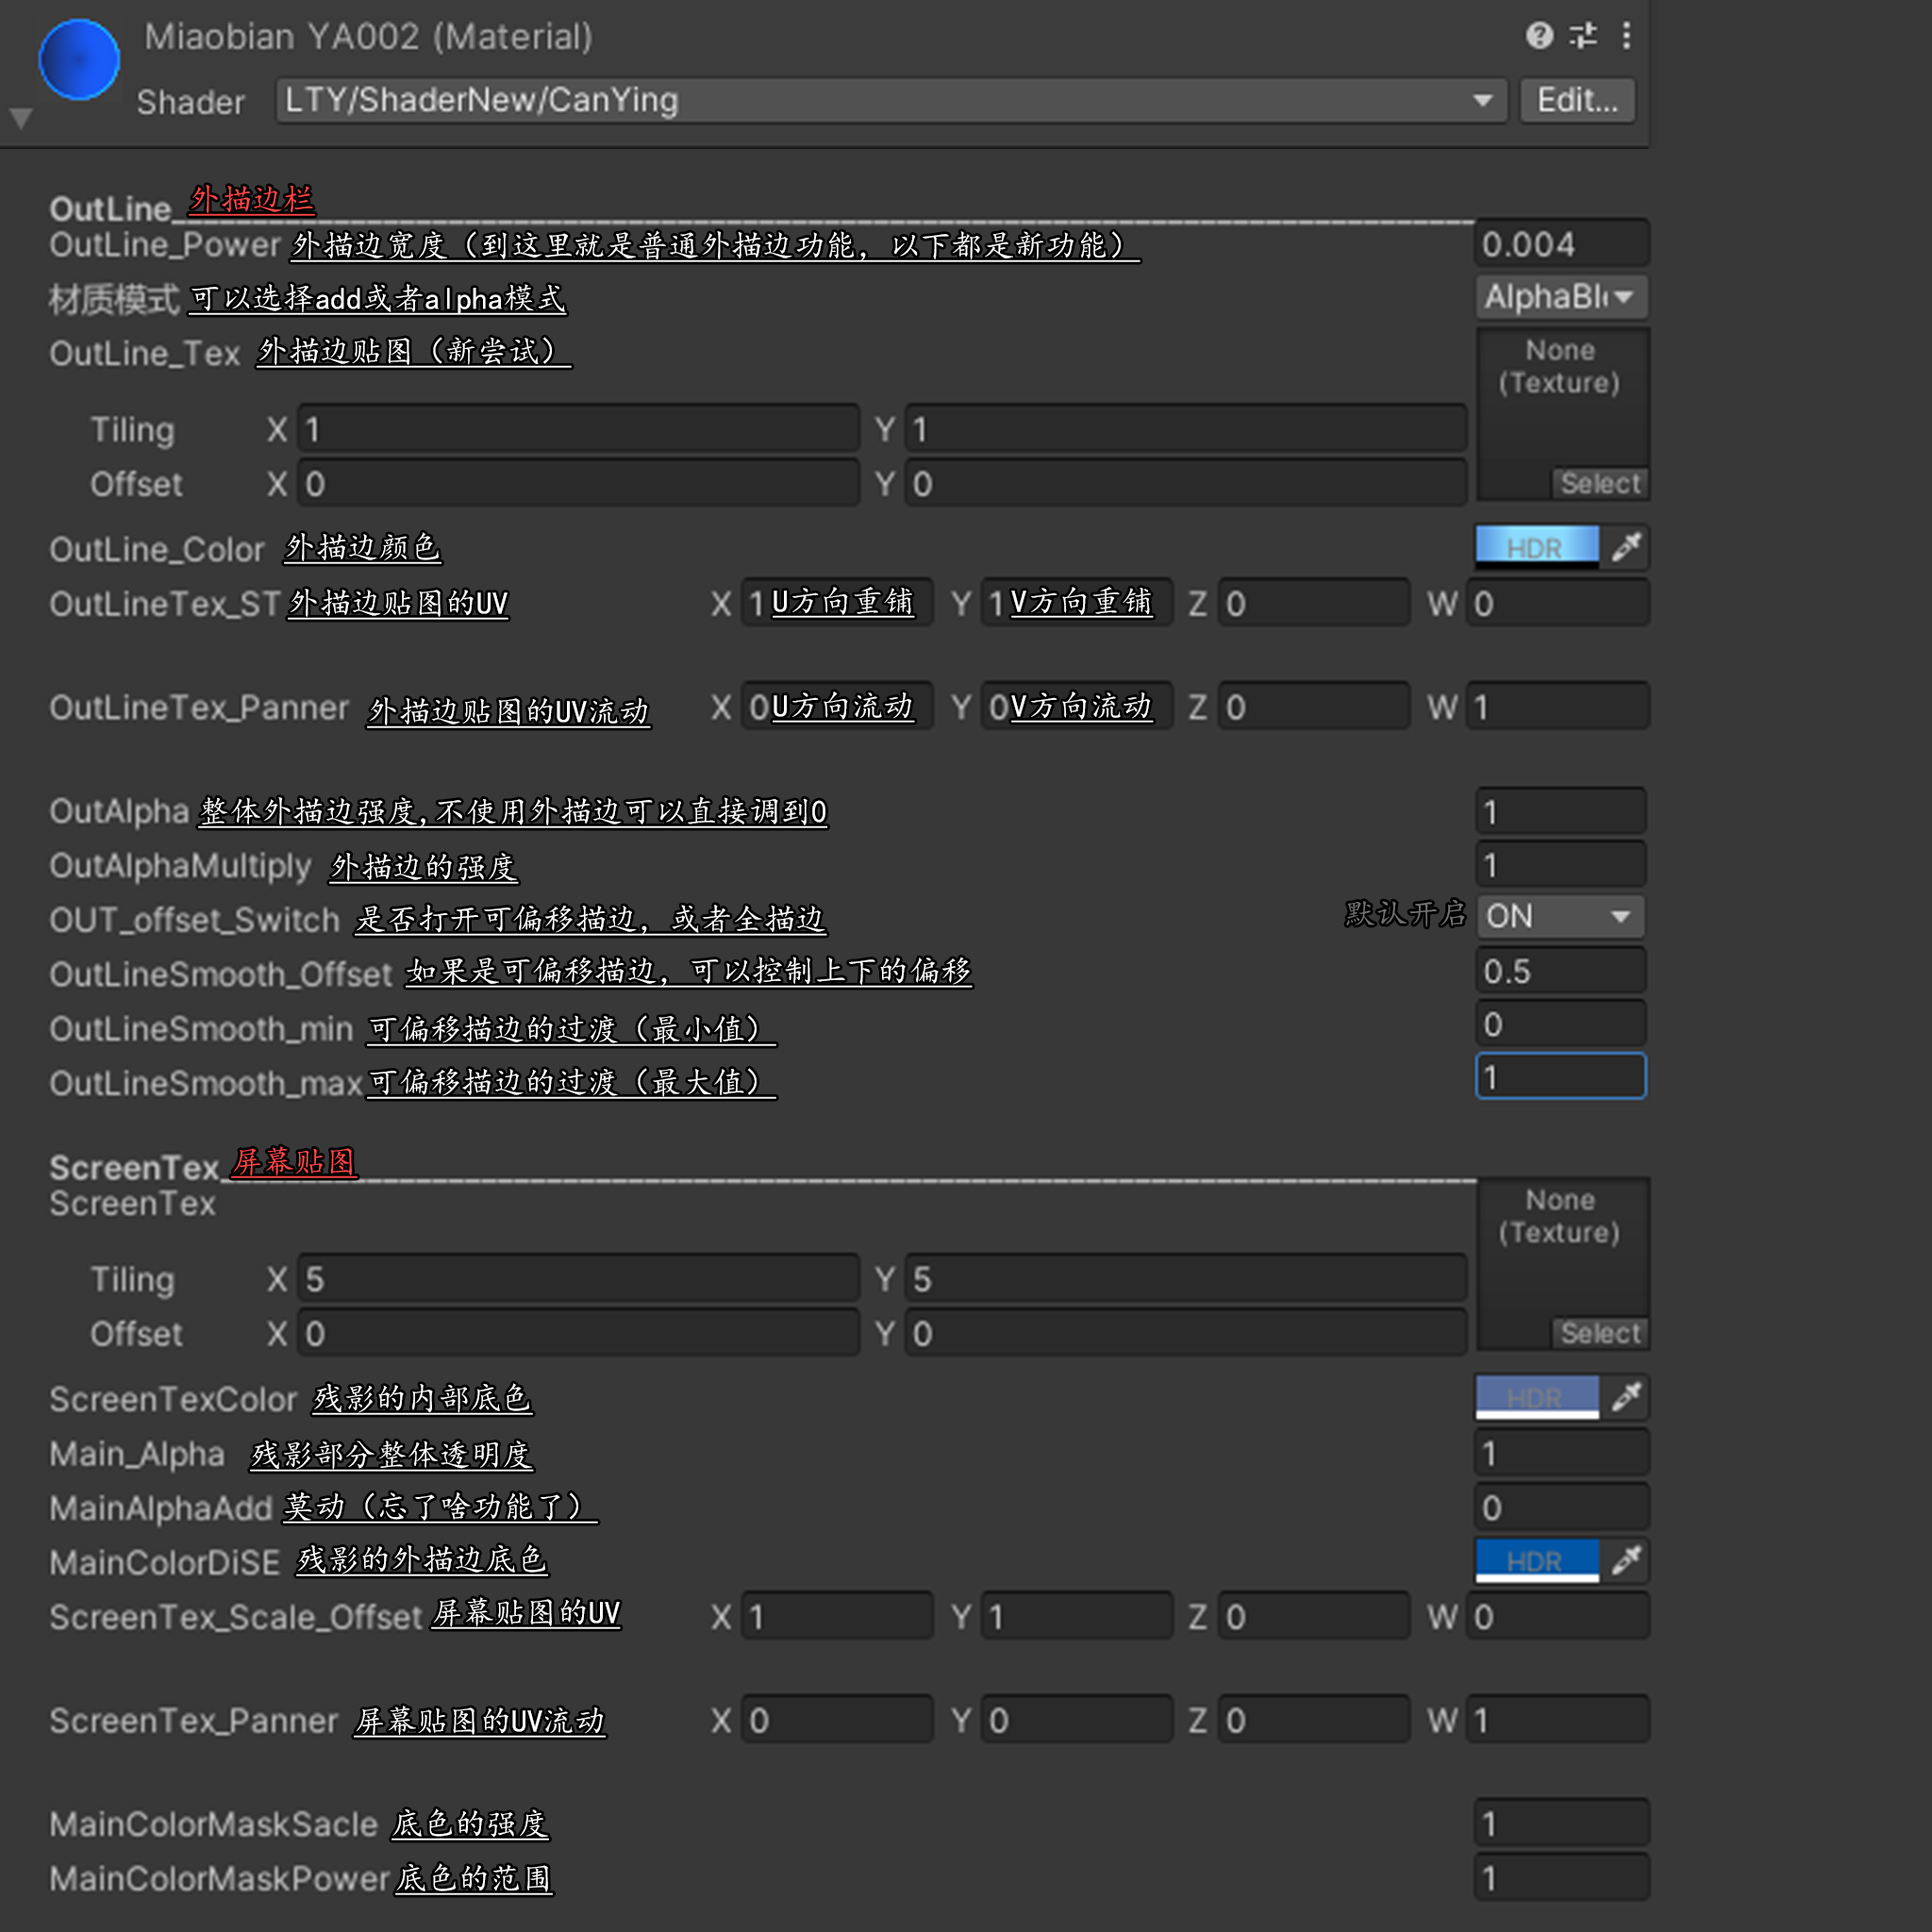Open the three-dot material context menu

1627,36
